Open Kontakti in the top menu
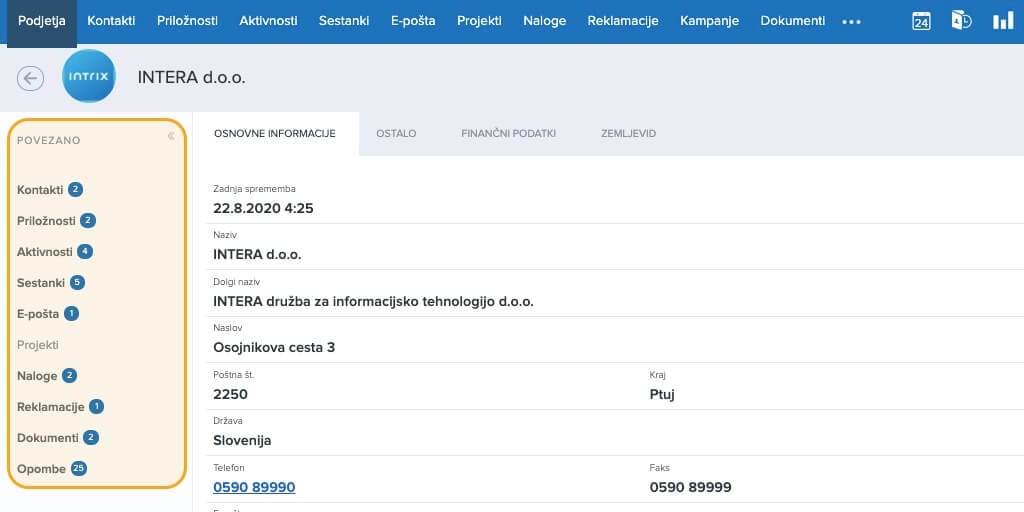 click(111, 21)
